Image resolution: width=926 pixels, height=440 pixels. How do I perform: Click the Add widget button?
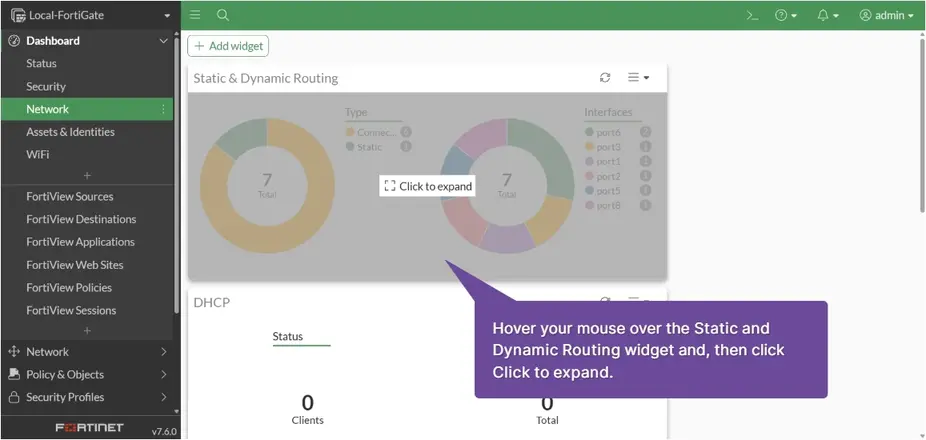coord(228,46)
